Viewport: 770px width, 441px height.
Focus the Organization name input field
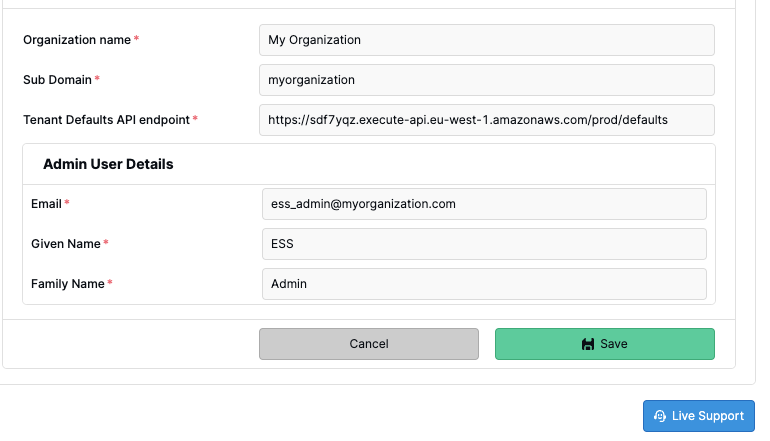click(x=487, y=40)
